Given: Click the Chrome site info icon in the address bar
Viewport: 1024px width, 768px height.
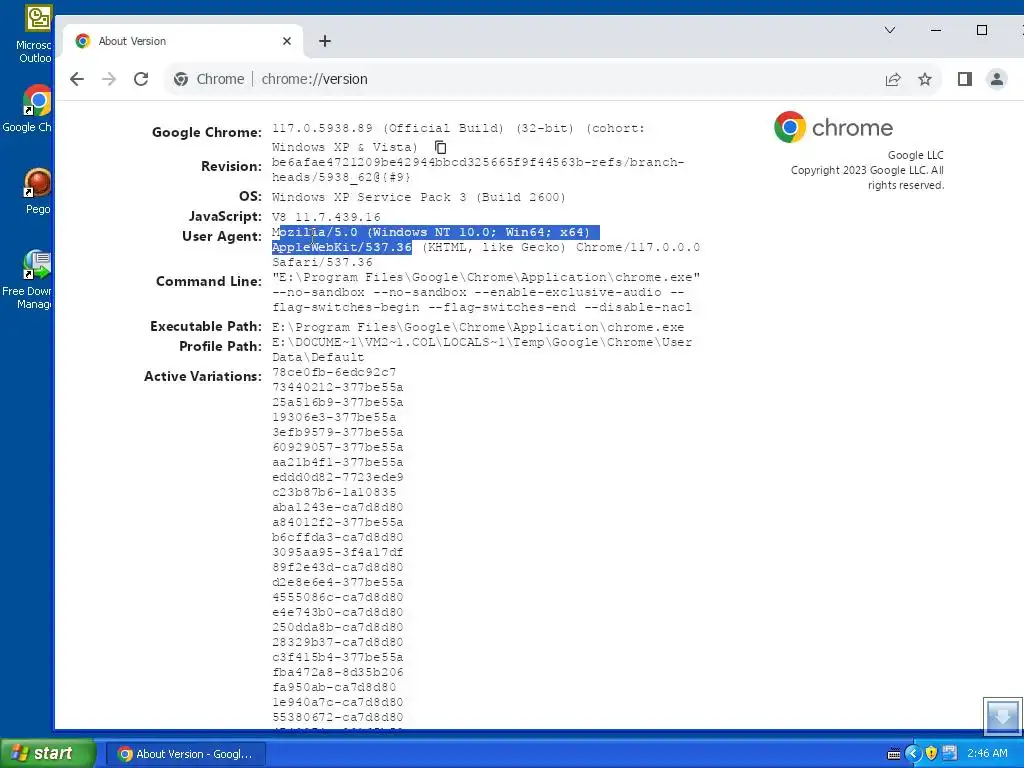Looking at the screenshot, I should [x=181, y=79].
